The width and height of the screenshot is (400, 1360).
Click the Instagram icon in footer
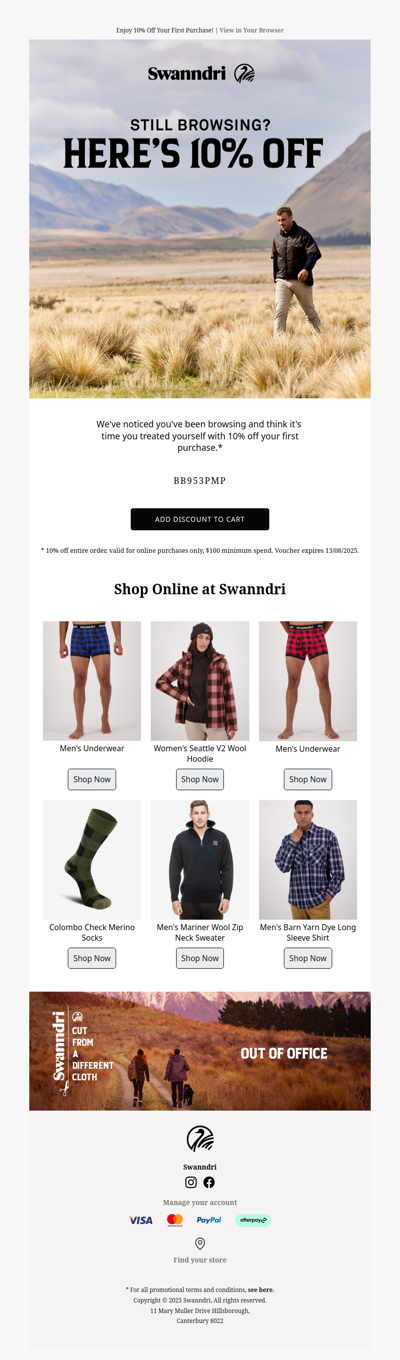[191, 1182]
